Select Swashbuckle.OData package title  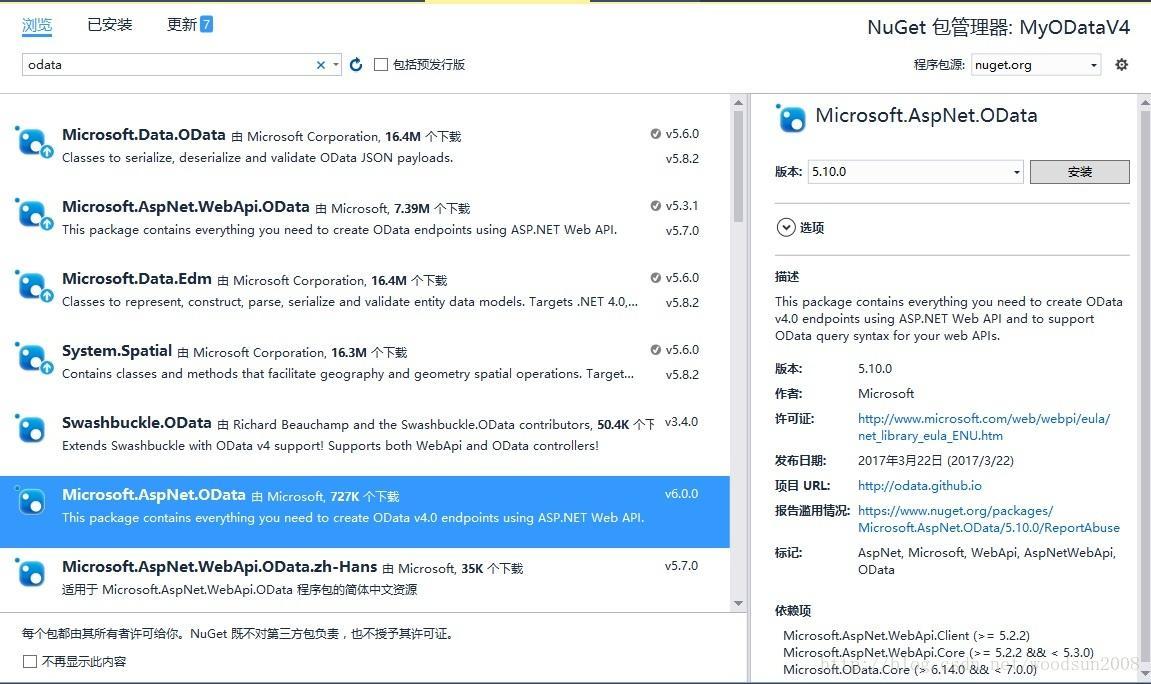[137, 423]
